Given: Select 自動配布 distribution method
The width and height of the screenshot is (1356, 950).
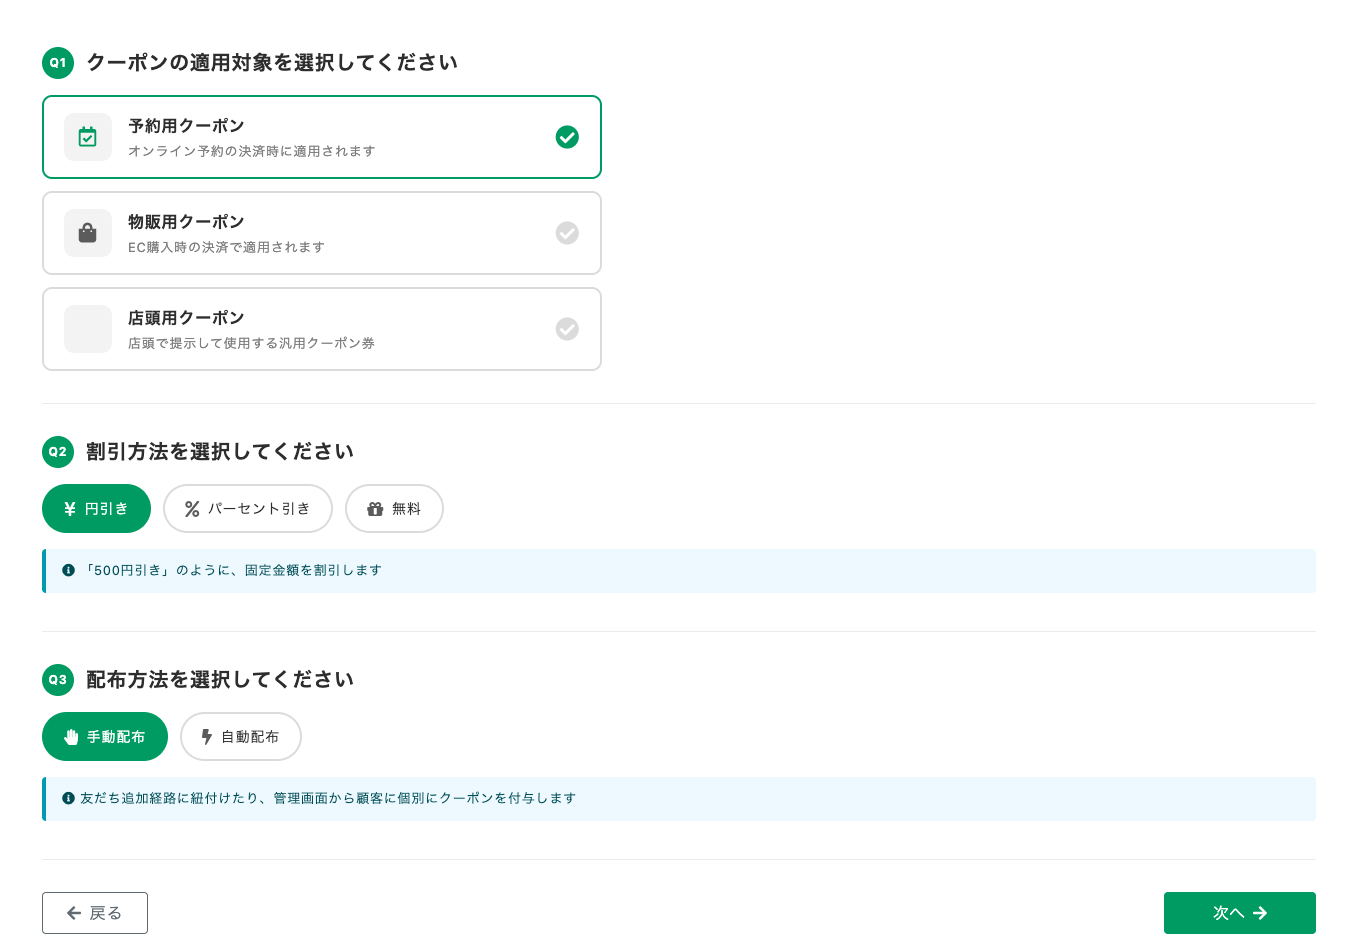Looking at the screenshot, I should click(240, 737).
